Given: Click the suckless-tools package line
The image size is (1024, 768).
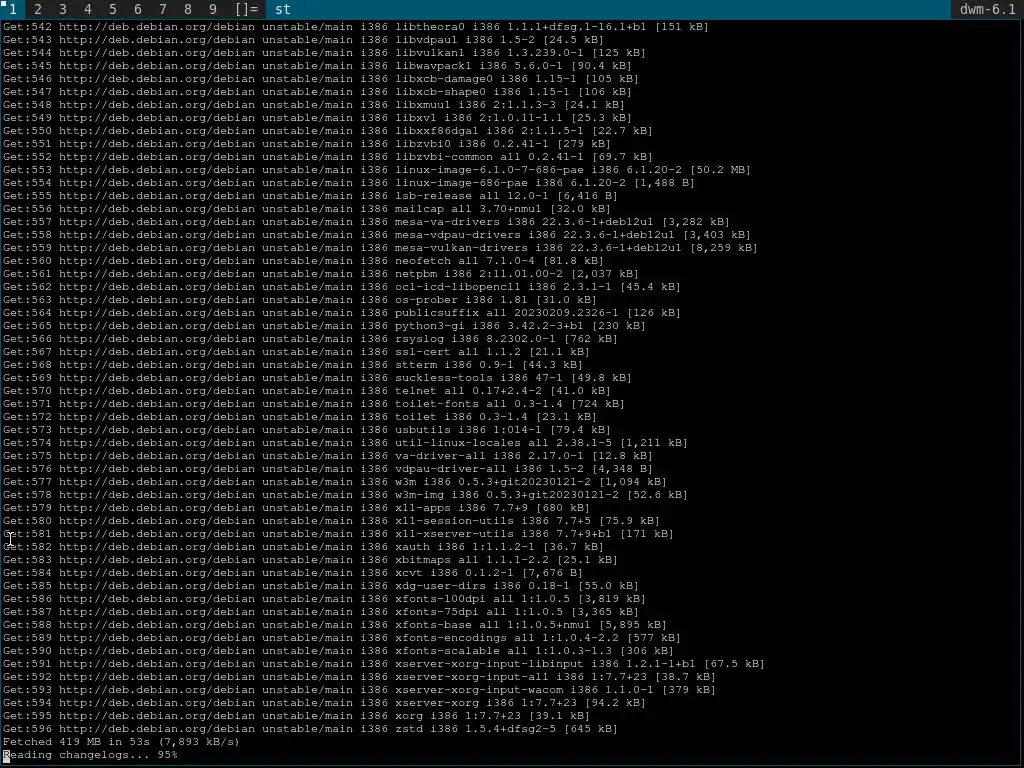Looking at the screenshot, I should [317, 377].
